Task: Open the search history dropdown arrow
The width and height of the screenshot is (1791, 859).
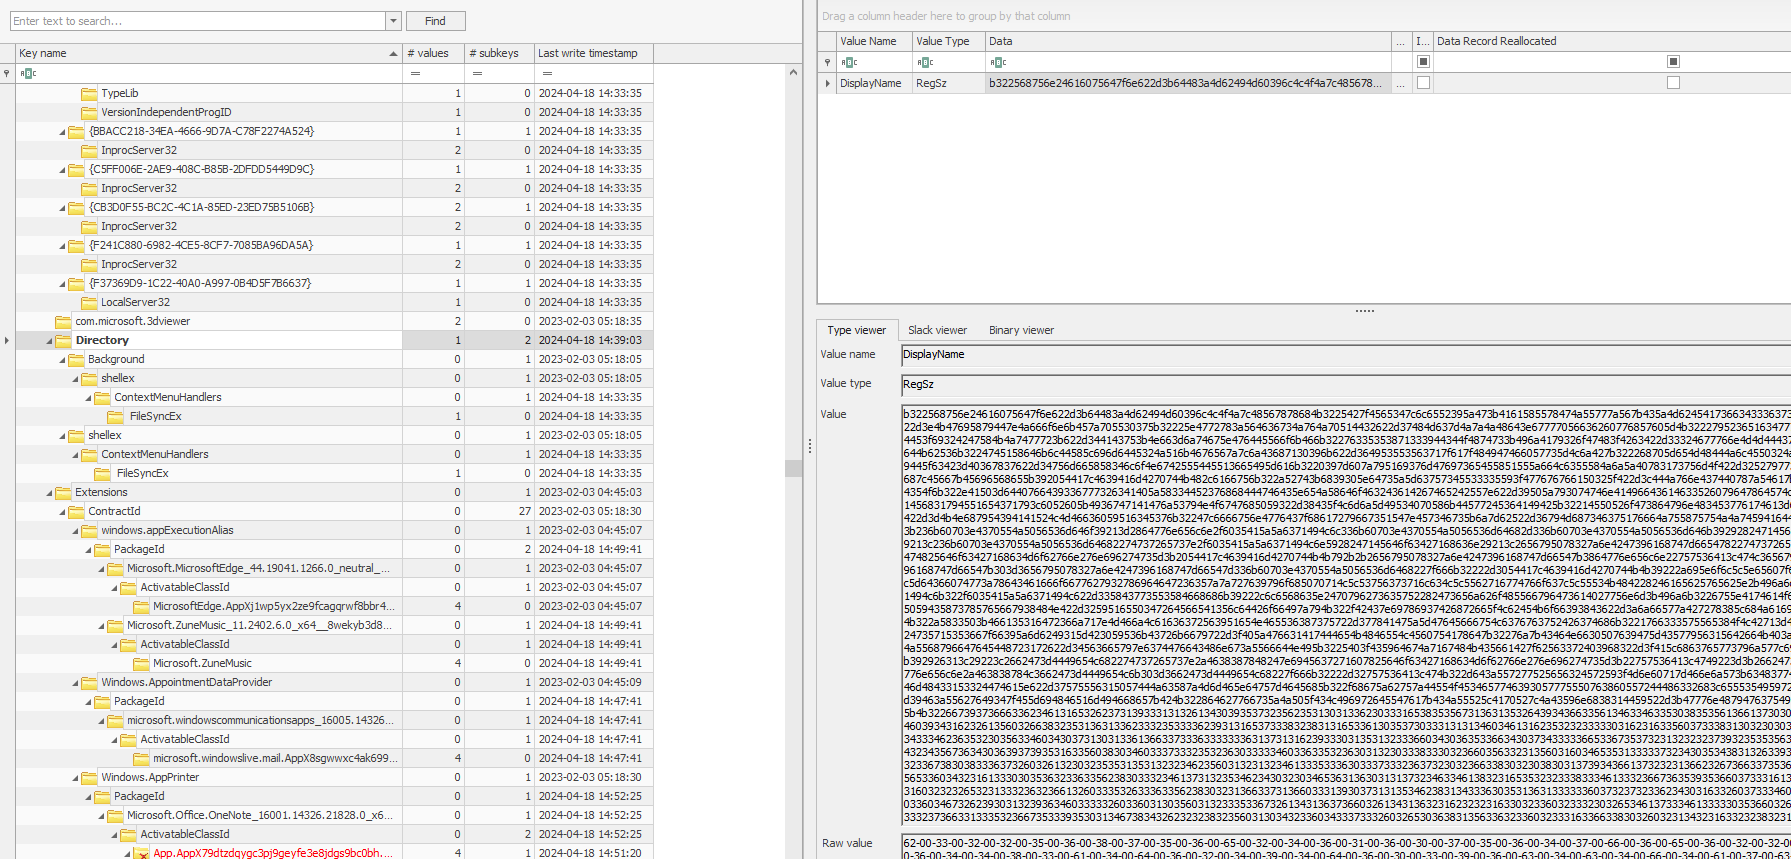Action: [x=393, y=21]
